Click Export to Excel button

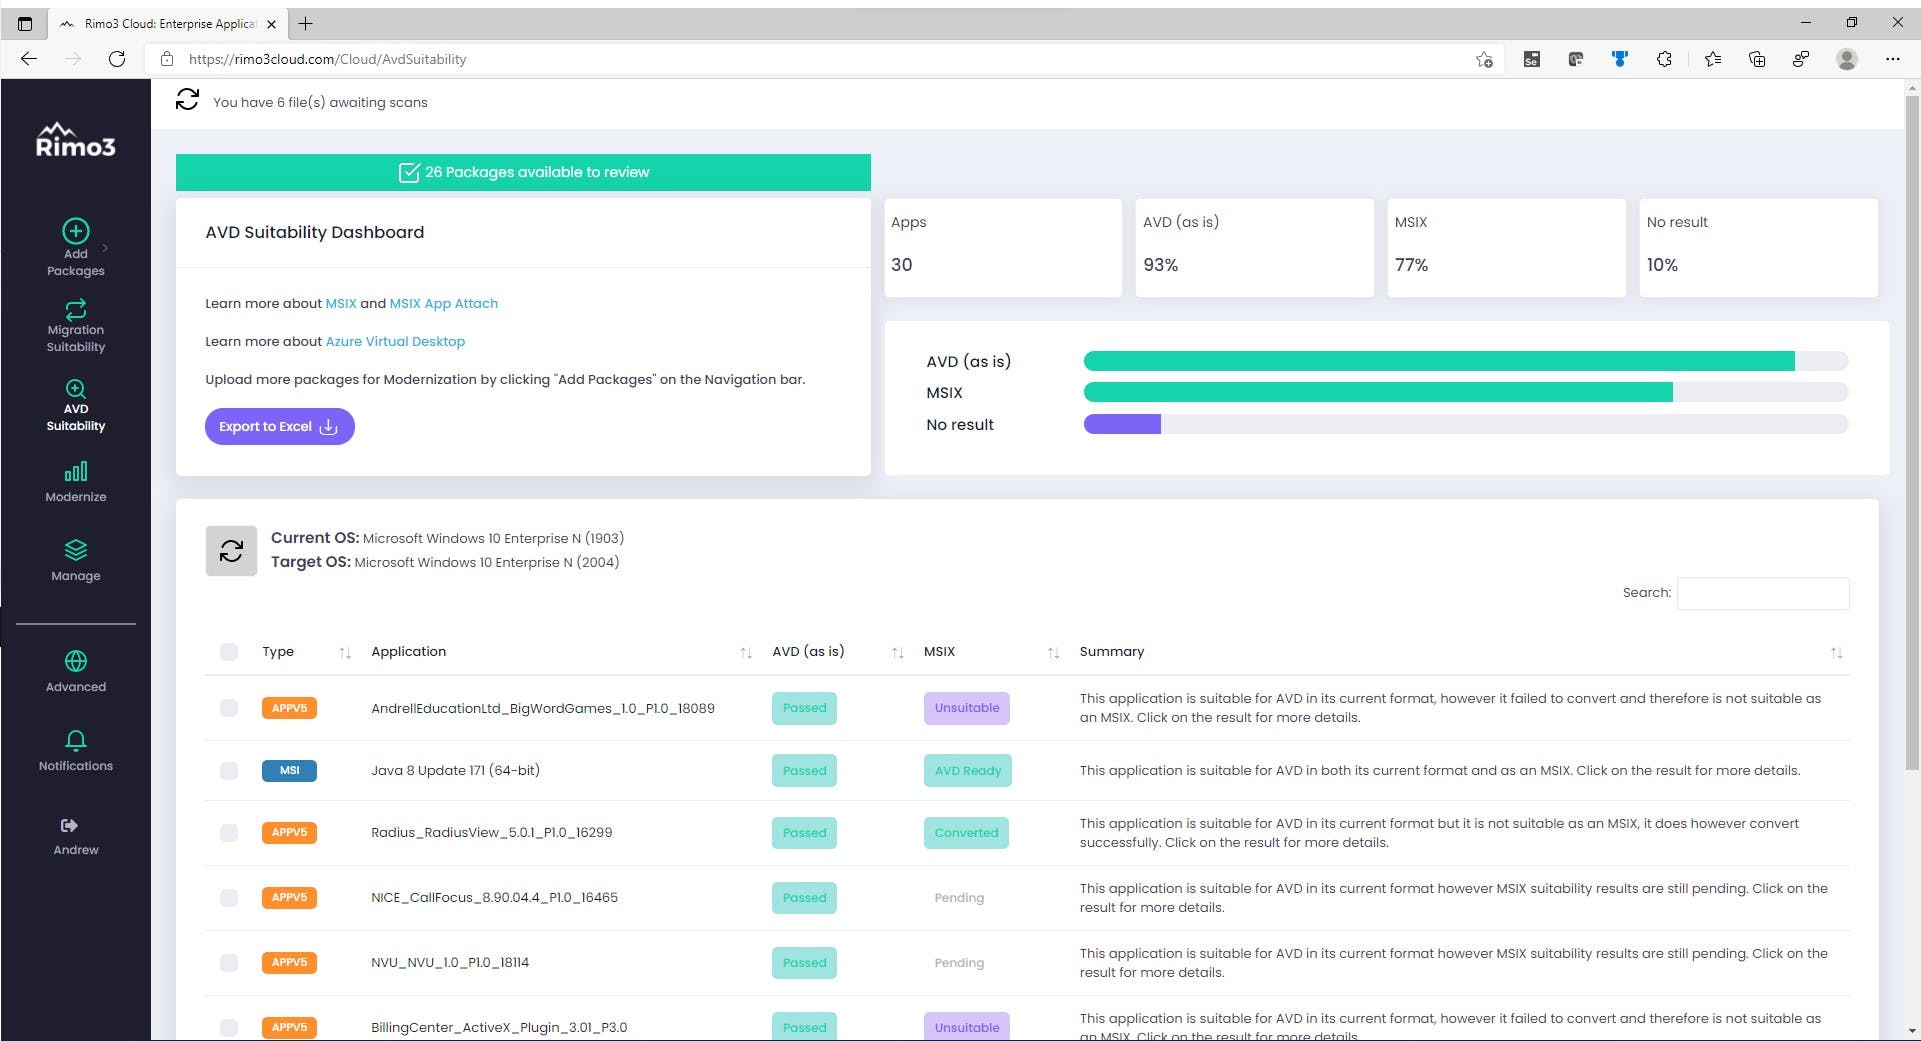click(279, 426)
